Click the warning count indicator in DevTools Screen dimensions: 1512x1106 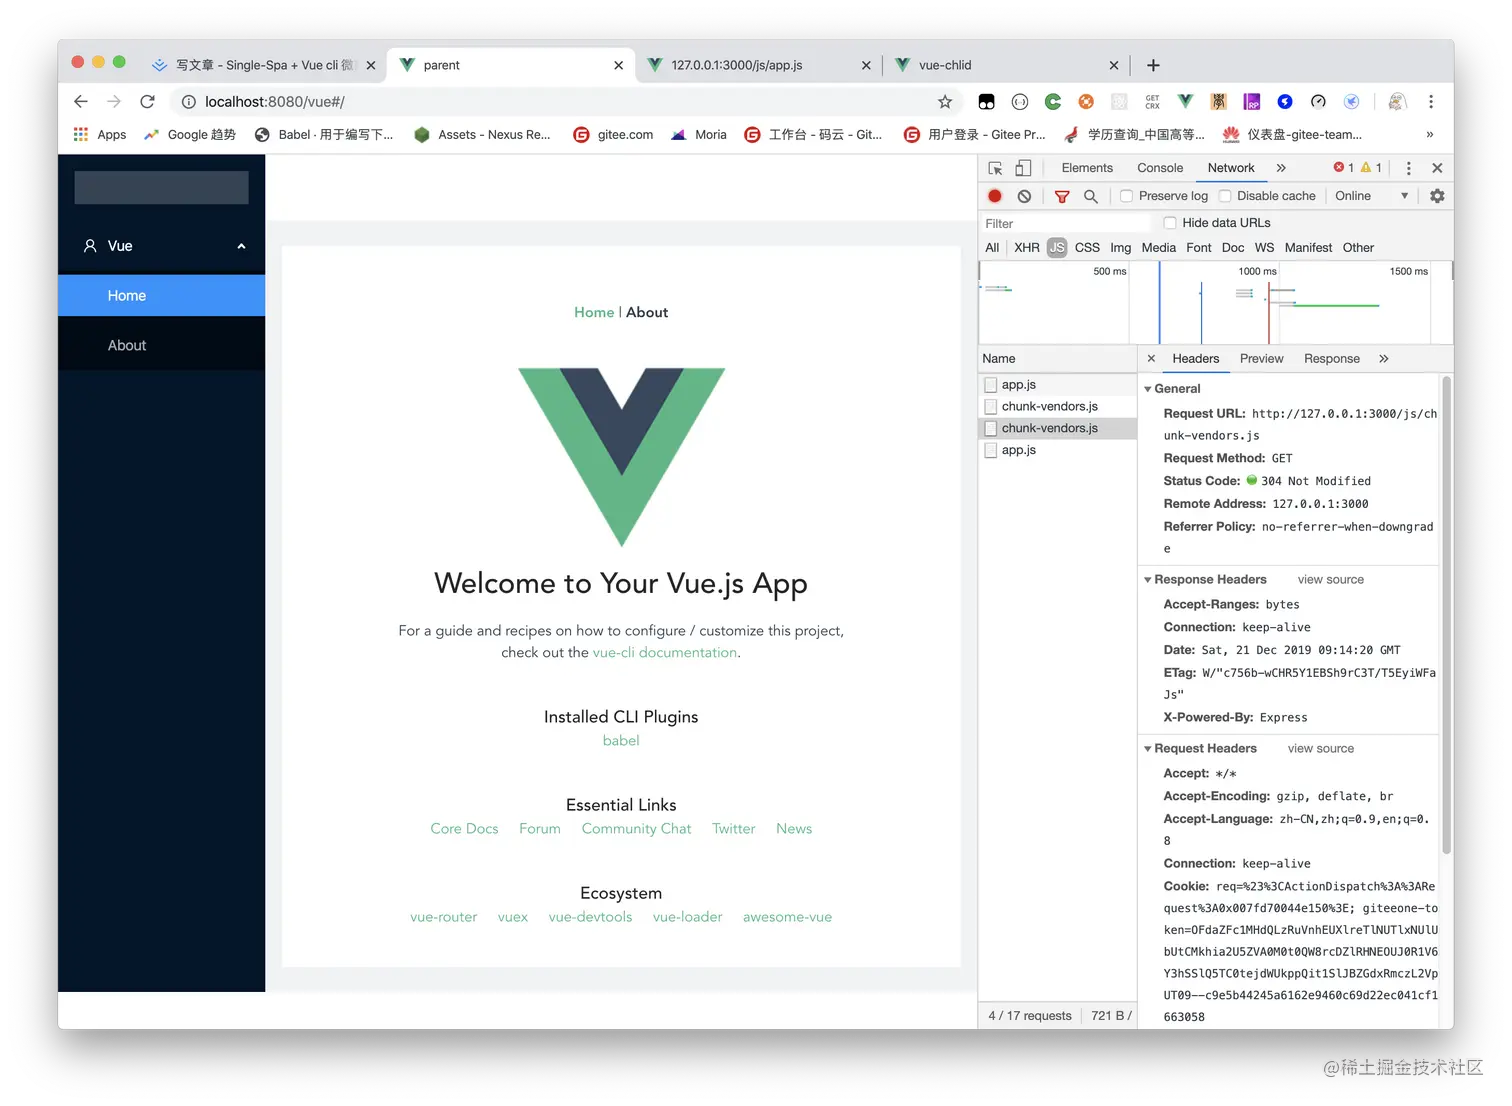pyautogui.click(x=1371, y=168)
